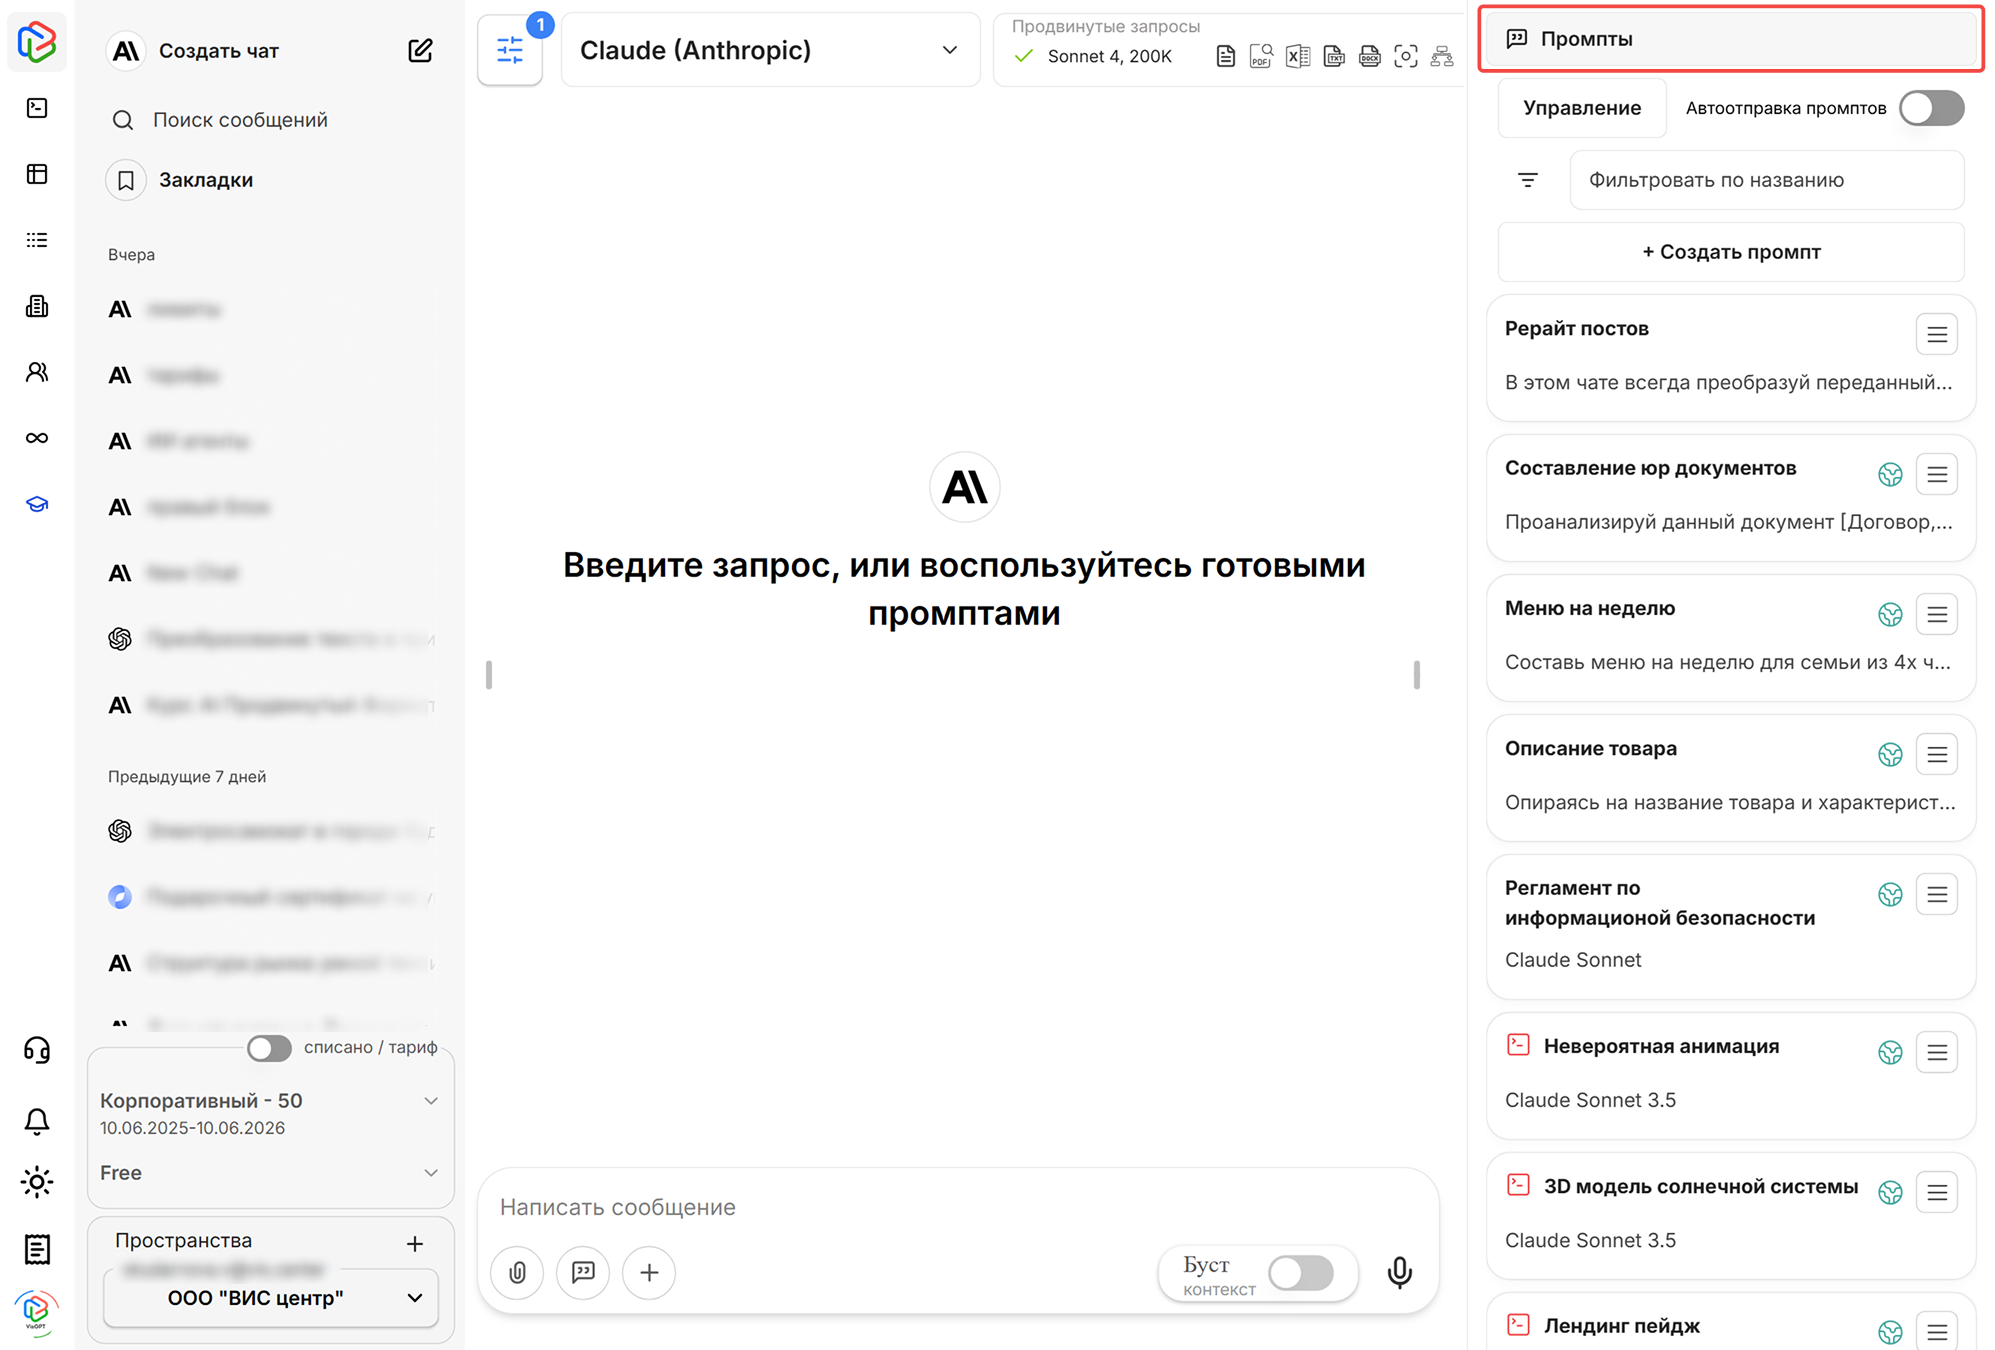Open the graduation cap learning icon

(37, 504)
